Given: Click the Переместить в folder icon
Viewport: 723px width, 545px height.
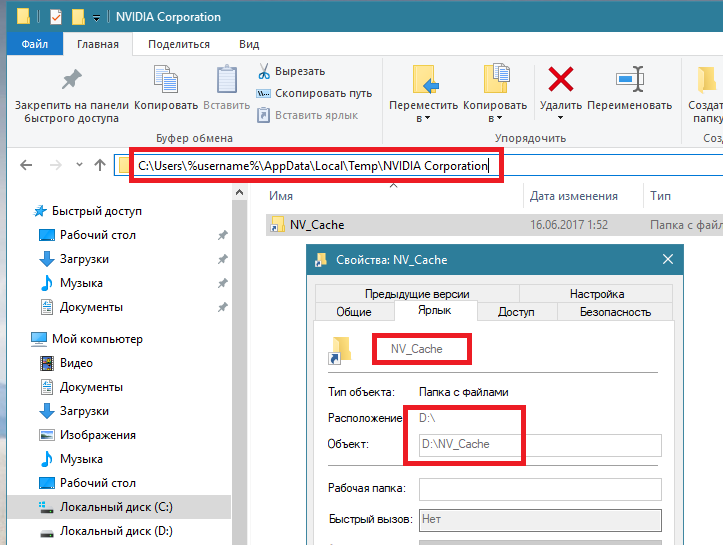Looking at the screenshot, I should click(425, 79).
